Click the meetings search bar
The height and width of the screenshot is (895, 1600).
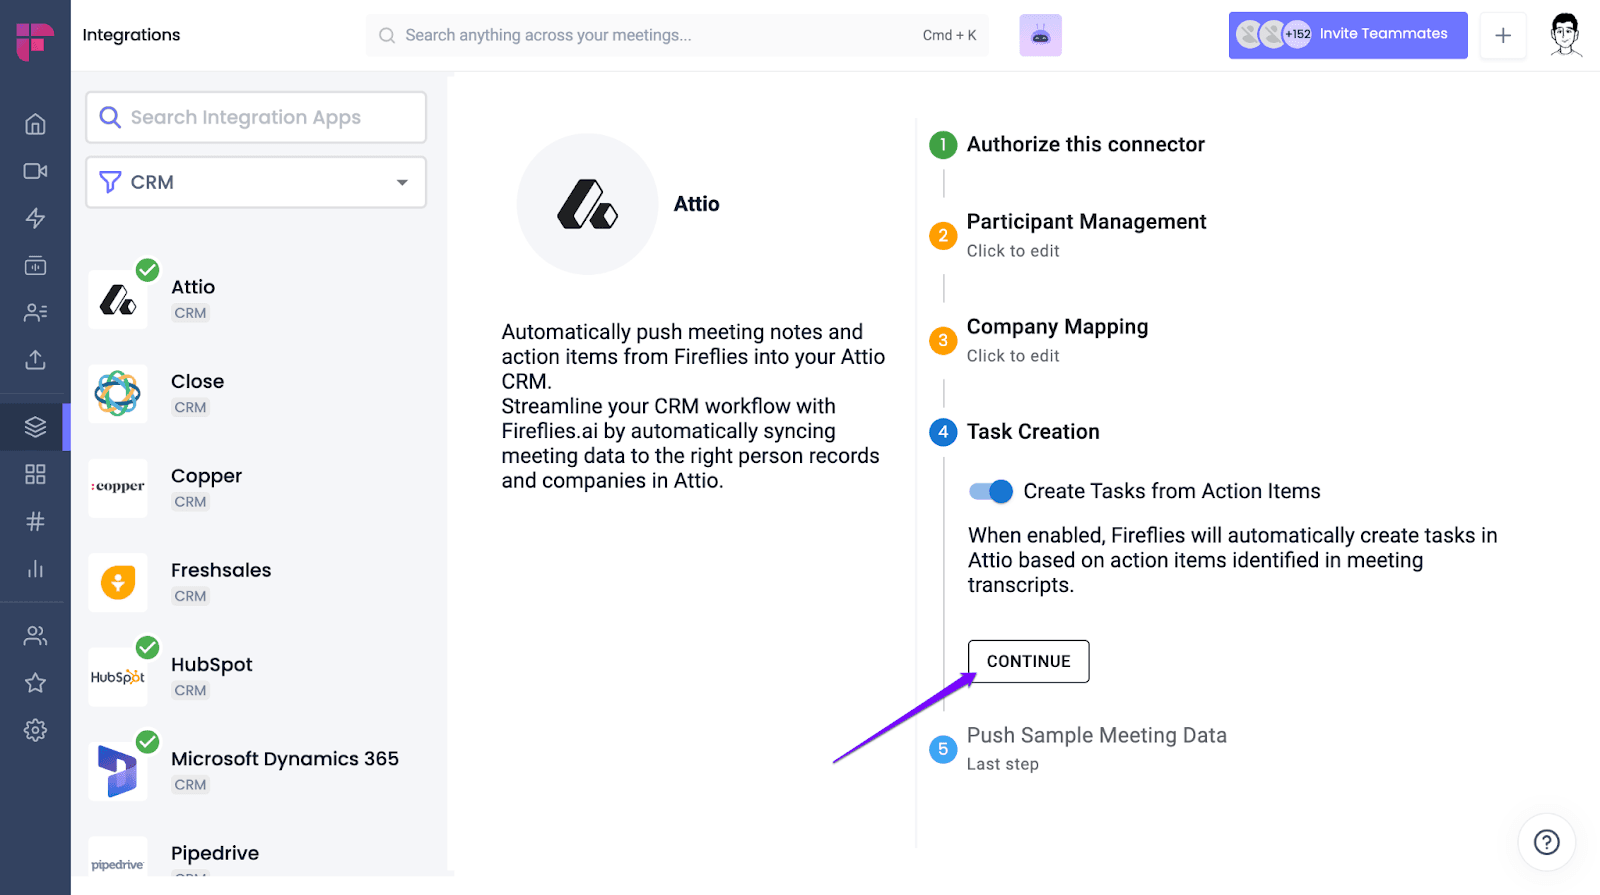pos(678,35)
